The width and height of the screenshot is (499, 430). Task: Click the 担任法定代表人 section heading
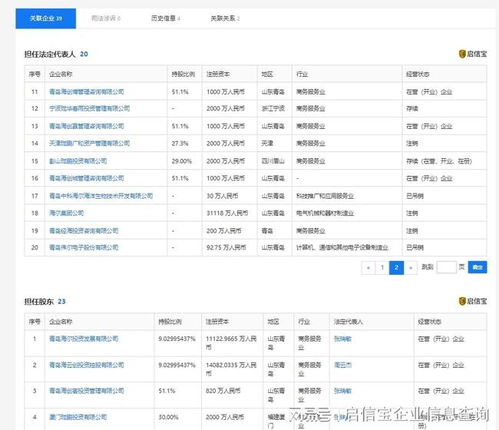click(50, 54)
